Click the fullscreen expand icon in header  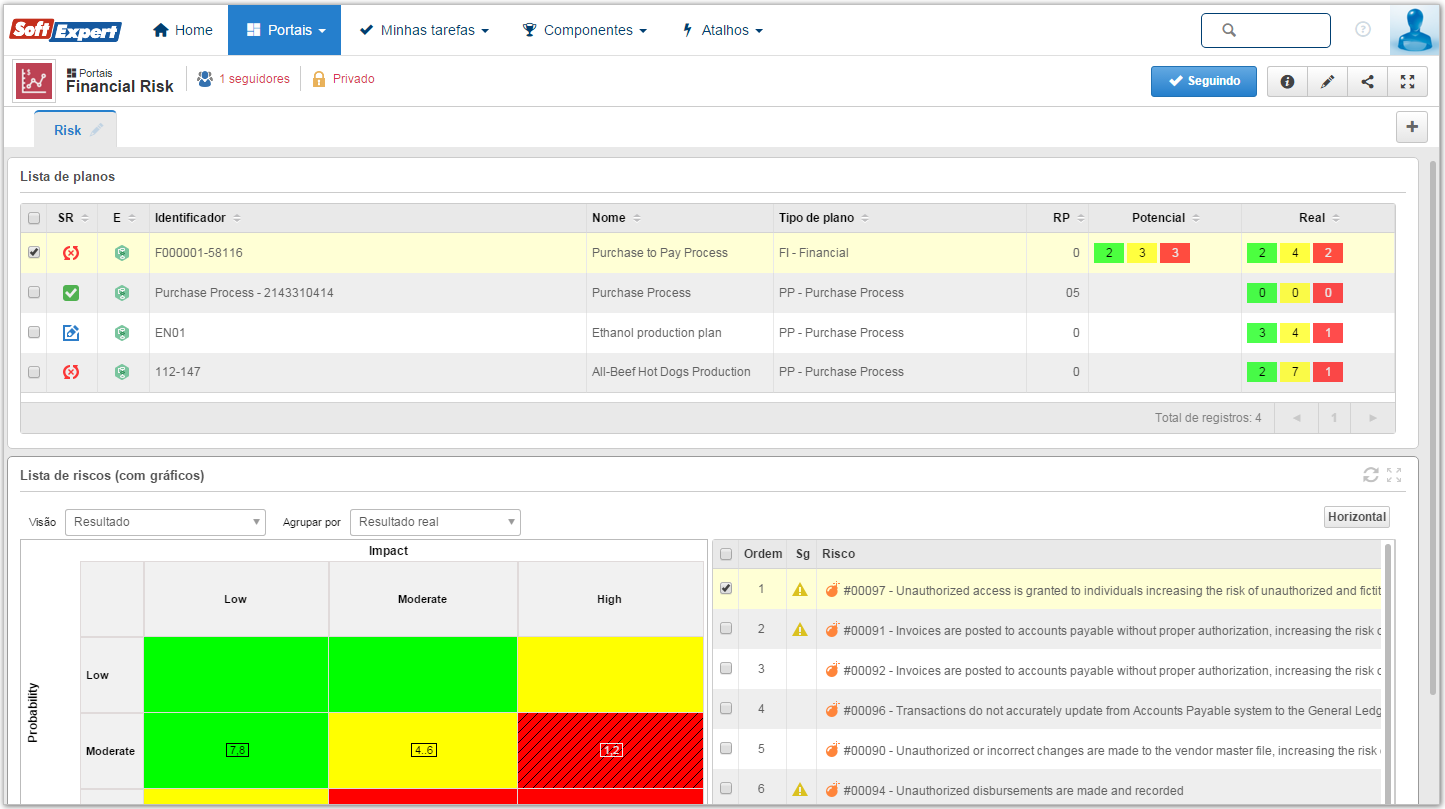[1407, 82]
